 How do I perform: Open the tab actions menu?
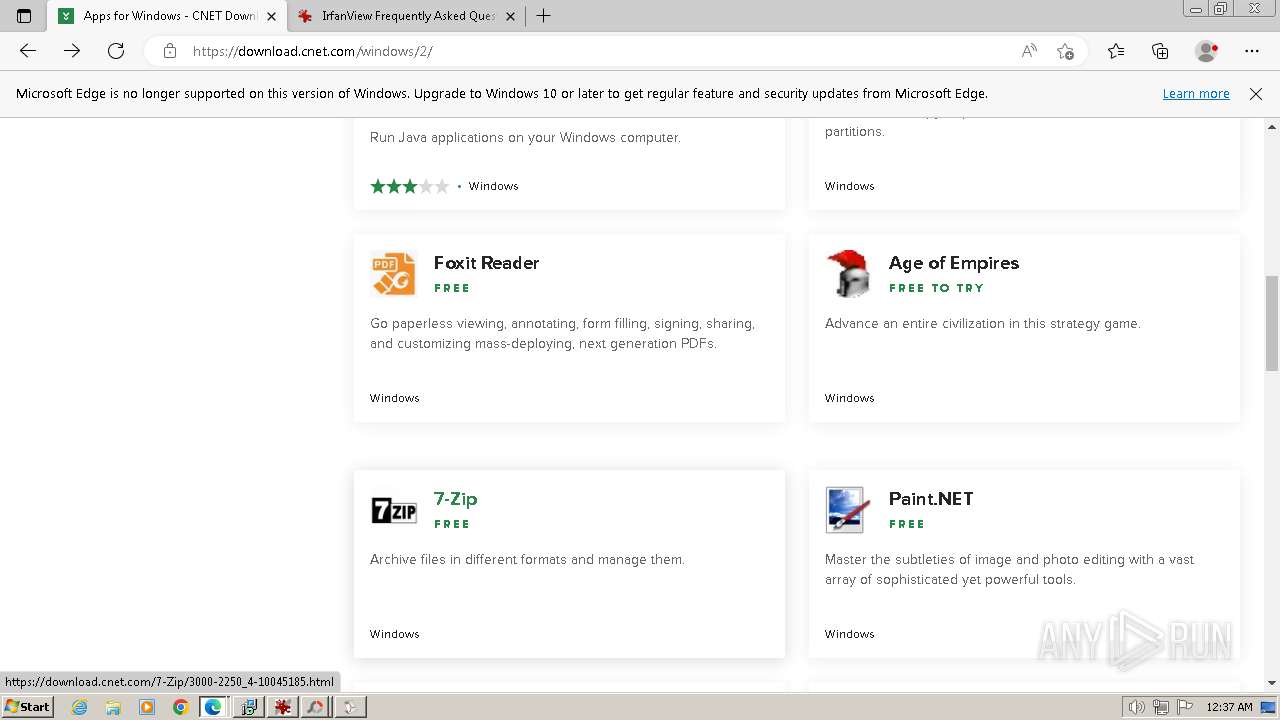(x=24, y=16)
